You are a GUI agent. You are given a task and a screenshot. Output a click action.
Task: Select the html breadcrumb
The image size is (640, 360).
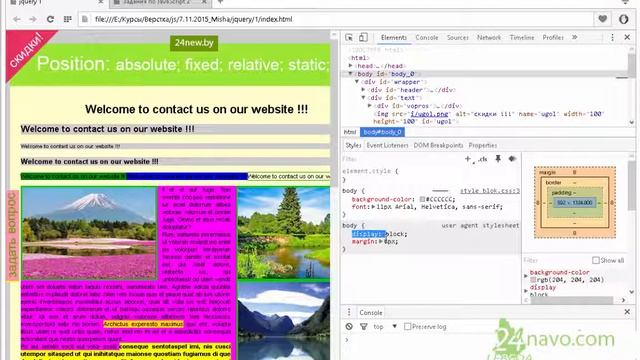click(350, 132)
